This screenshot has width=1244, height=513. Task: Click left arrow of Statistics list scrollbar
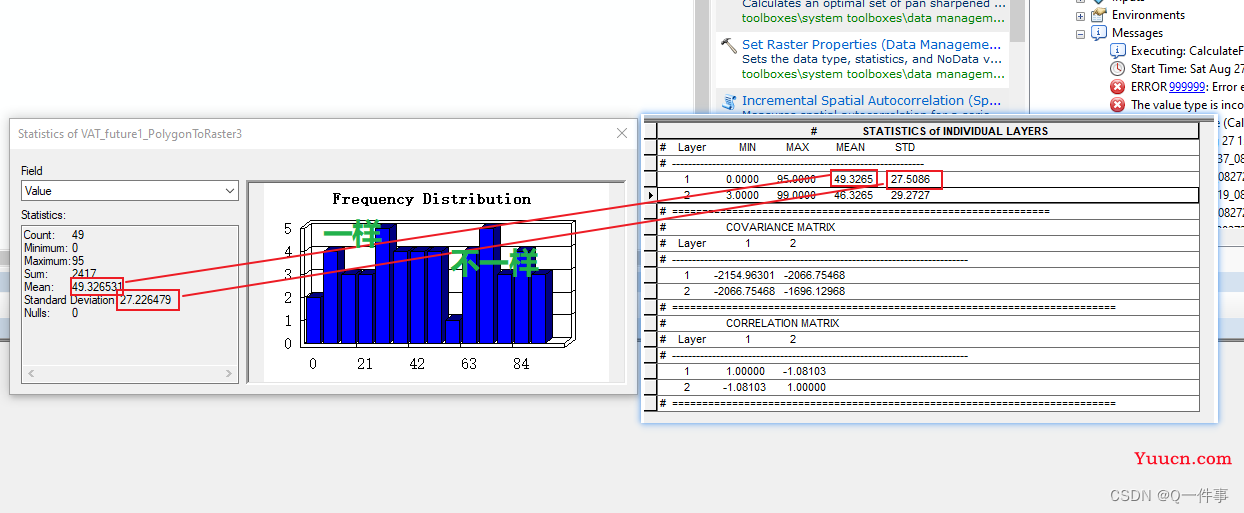[x=30, y=373]
